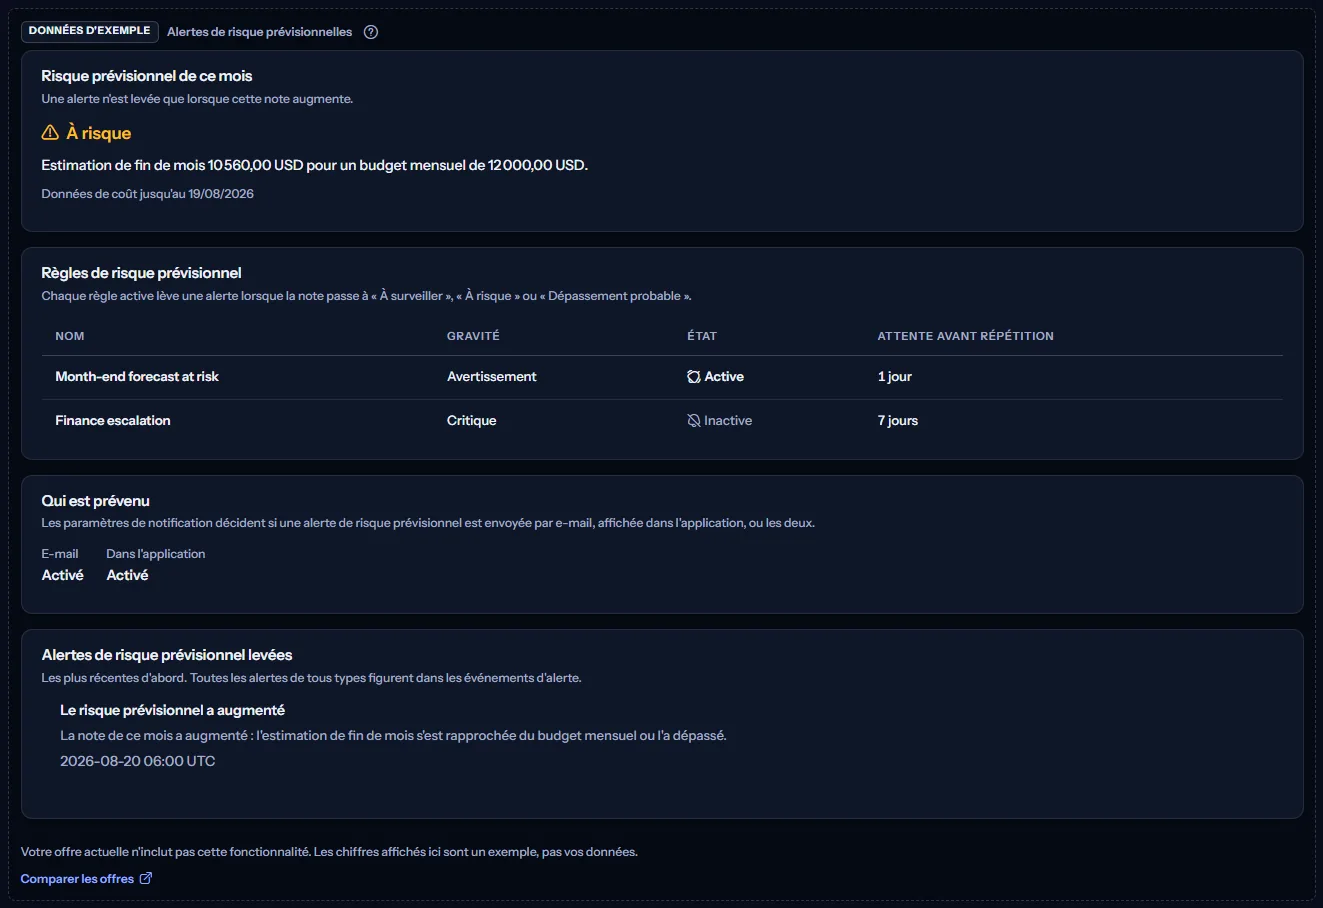Screen dimensions: 1323x908
Task: Click the Le risque prévisionnel a augmenté alert title
Action: (x=173, y=710)
